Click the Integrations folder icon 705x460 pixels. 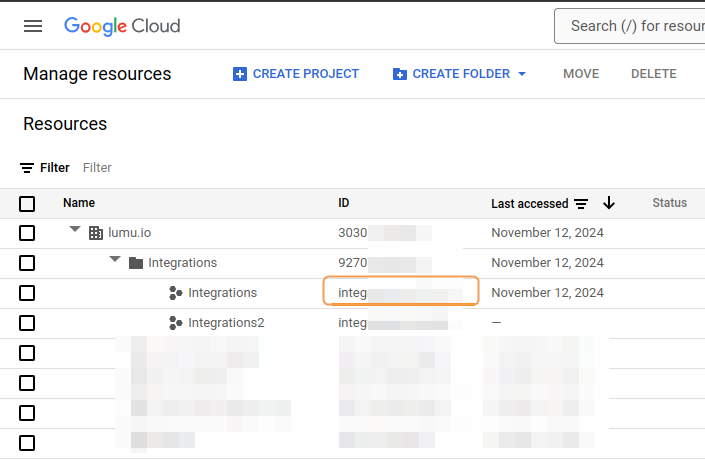pyautogui.click(x=136, y=263)
